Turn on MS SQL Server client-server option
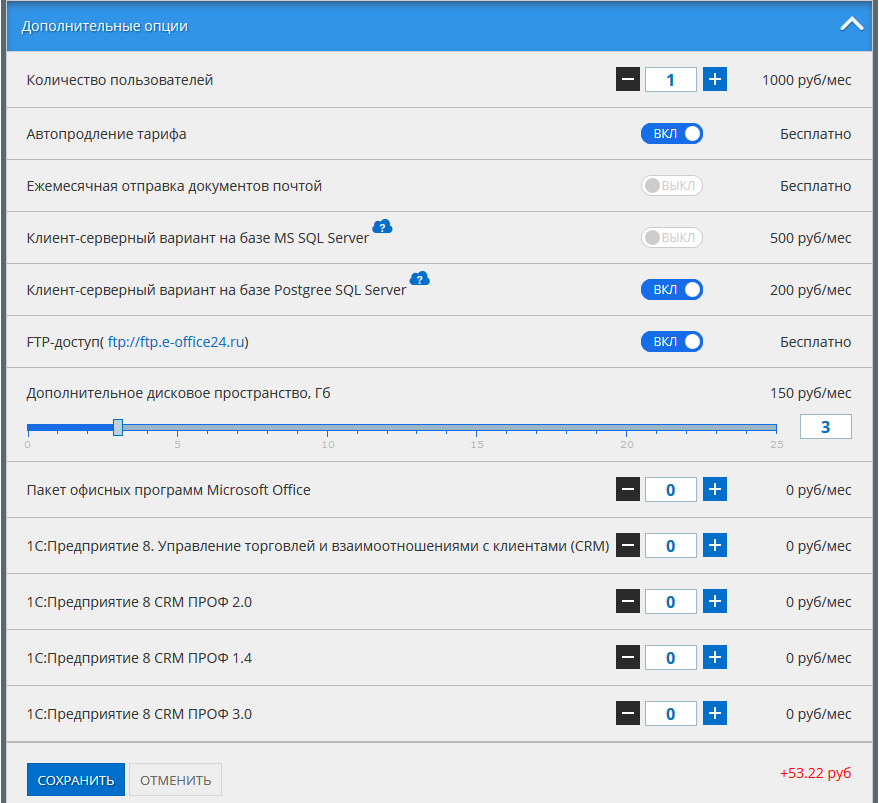The width and height of the screenshot is (879, 803). tap(671, 238)
